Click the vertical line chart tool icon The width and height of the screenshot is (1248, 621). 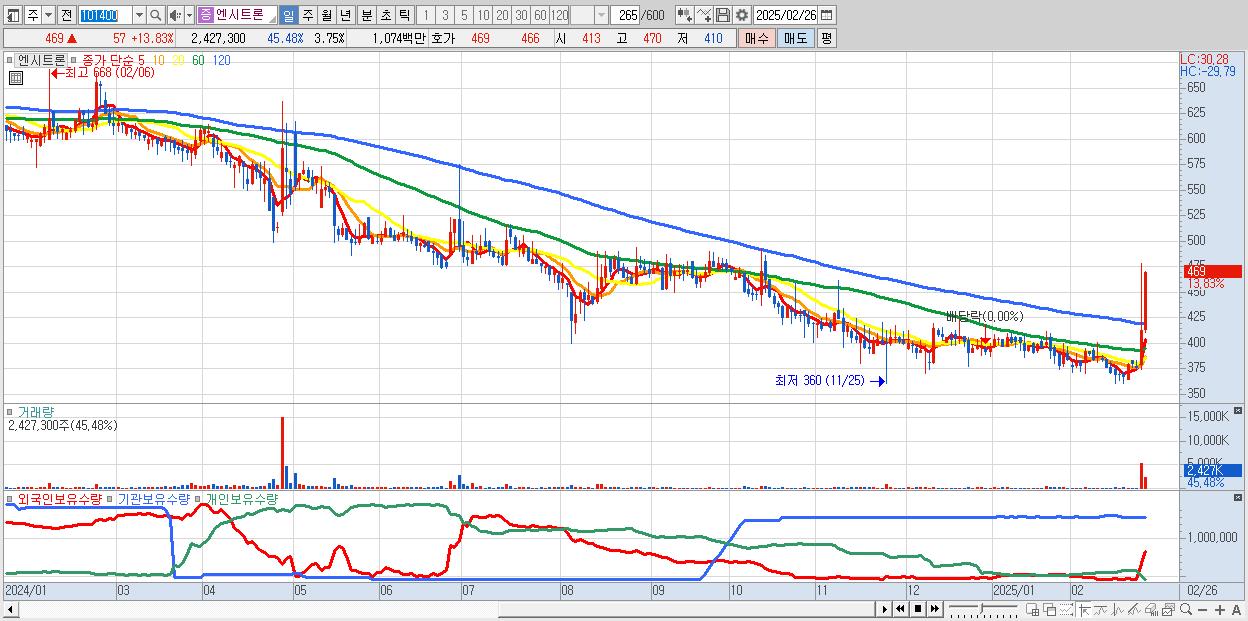coord(1118,609)
